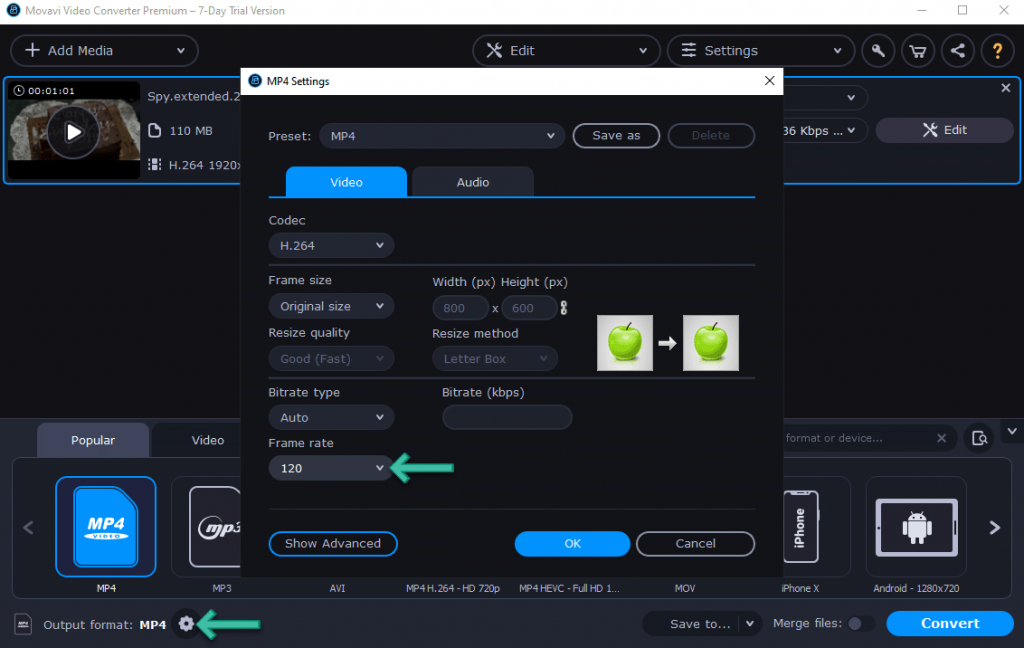
Task: Confirm settings with the OK button
Action: coord(572,544)
